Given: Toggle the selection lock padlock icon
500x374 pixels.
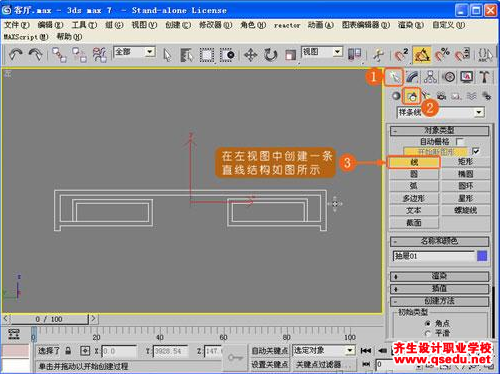Looking at the screenshot, I should (68, 351).
